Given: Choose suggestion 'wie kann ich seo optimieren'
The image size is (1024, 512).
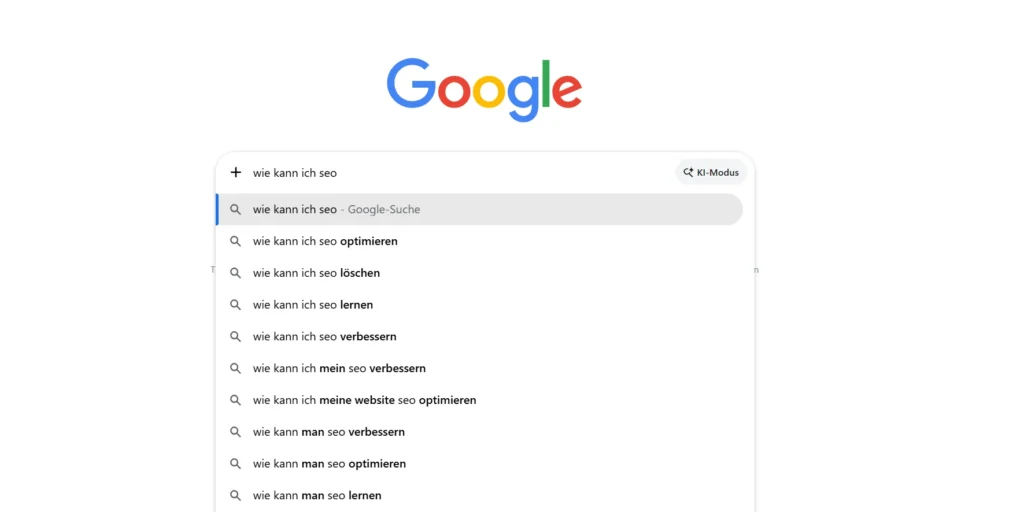Looking at the screenshot, I should (x=325, y=241).
